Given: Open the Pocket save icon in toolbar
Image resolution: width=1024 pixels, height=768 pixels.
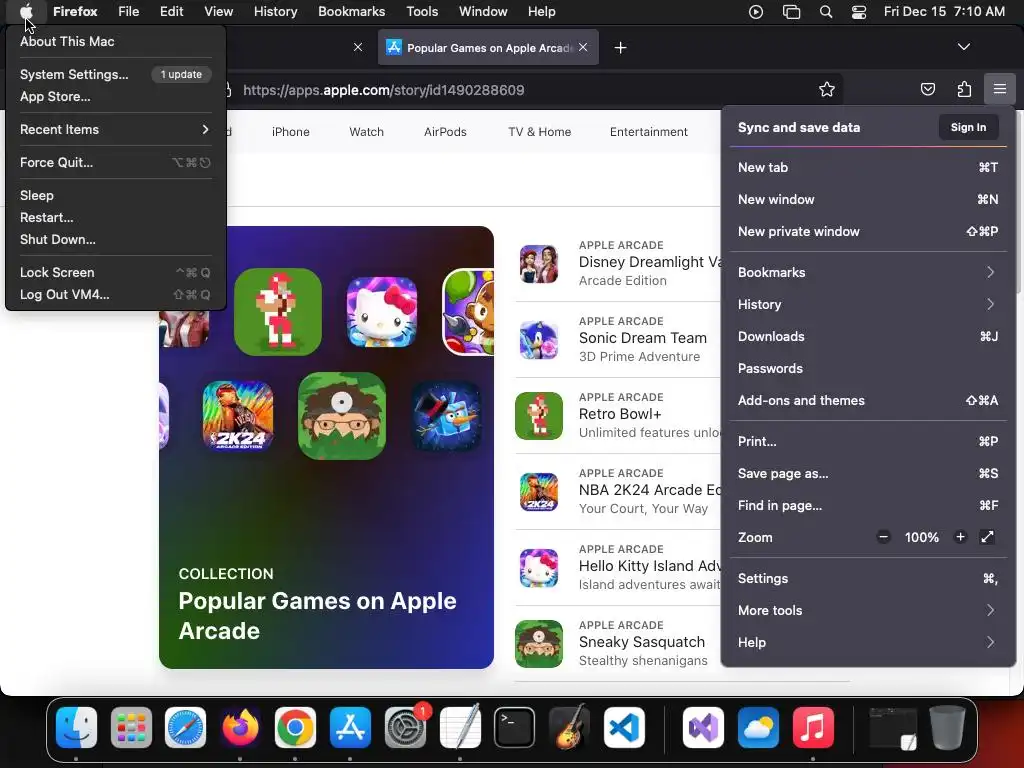Looking at the screenshot, I should click(927, 89).
